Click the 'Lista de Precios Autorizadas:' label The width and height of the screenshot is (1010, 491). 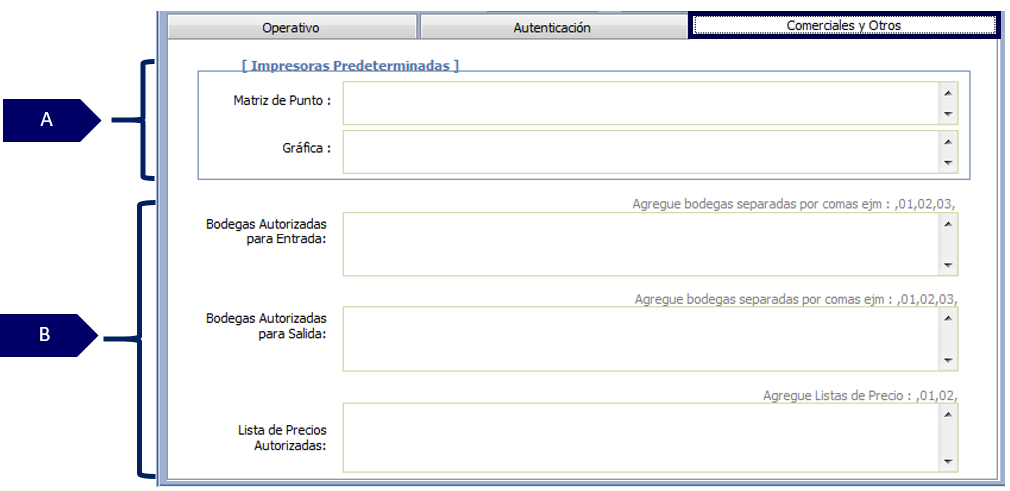[283, 438]
